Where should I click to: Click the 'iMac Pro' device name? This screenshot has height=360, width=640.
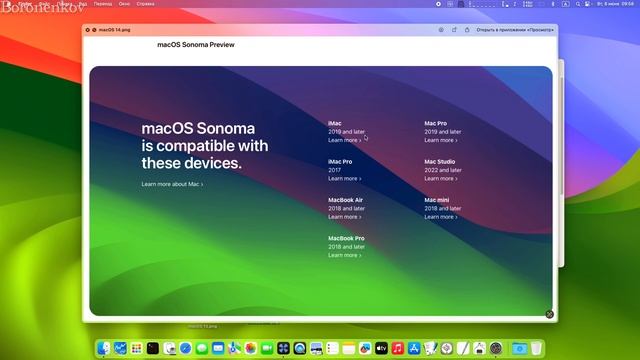pos(340,162)
